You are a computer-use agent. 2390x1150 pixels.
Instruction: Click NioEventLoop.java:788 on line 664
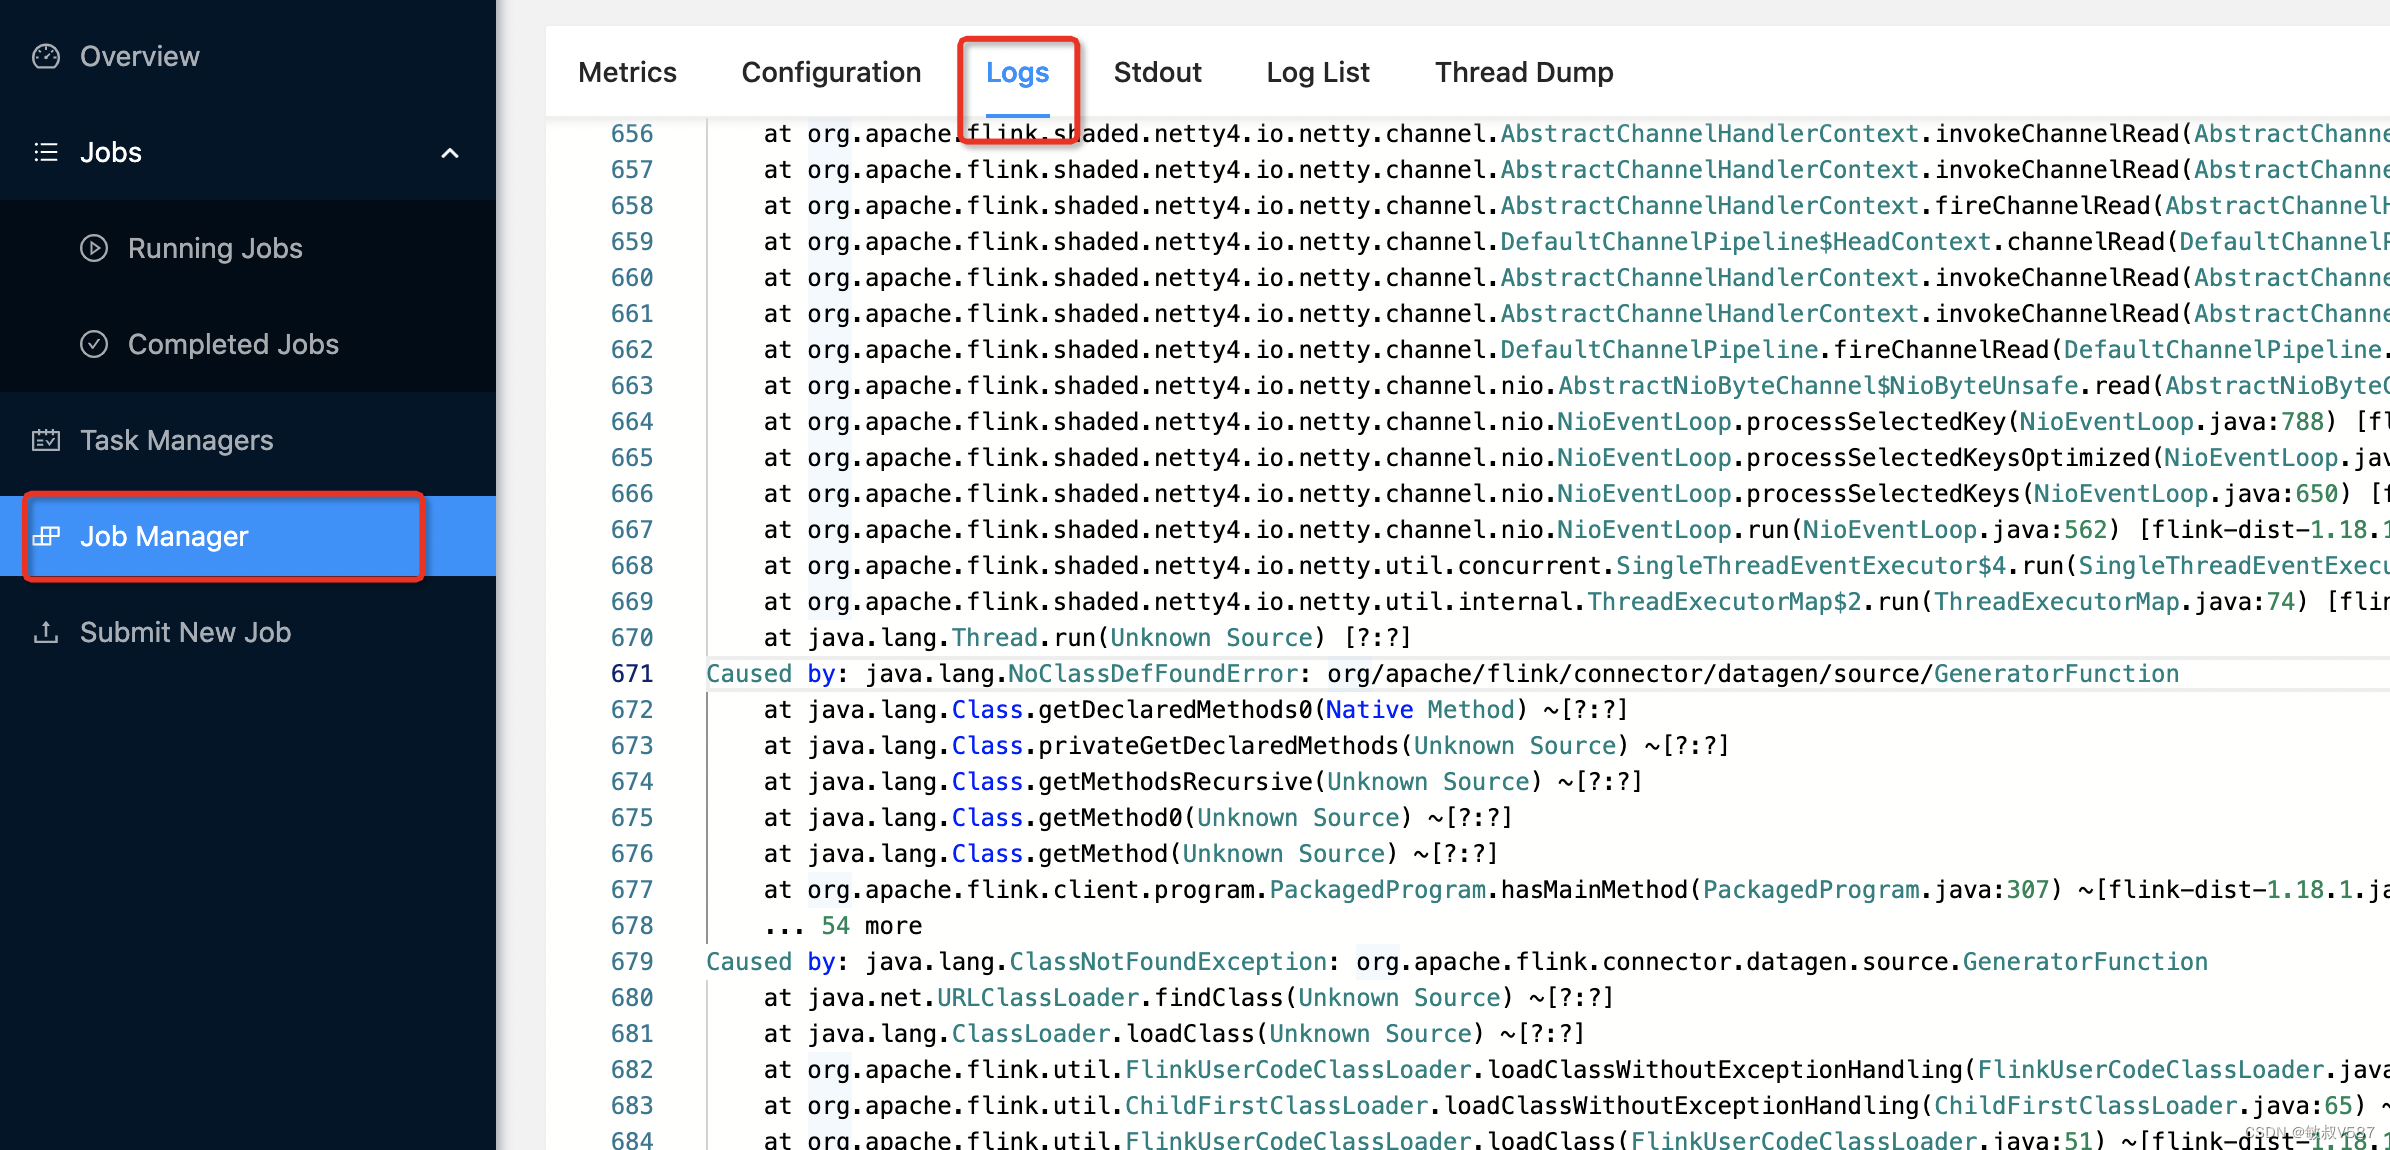2172,422
